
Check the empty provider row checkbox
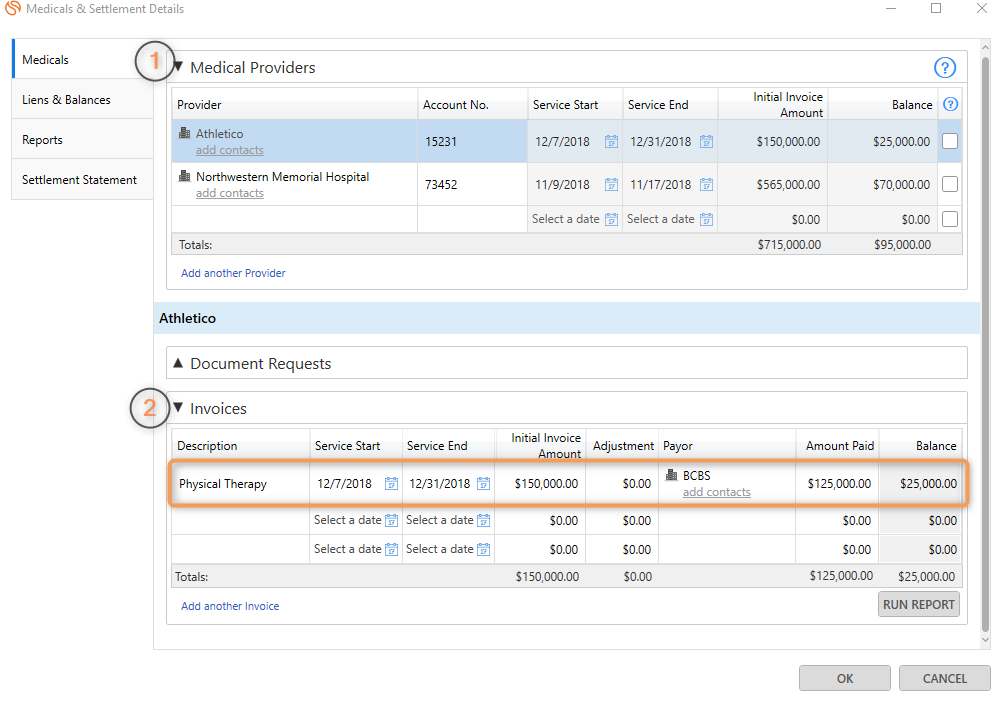point(950,219)
